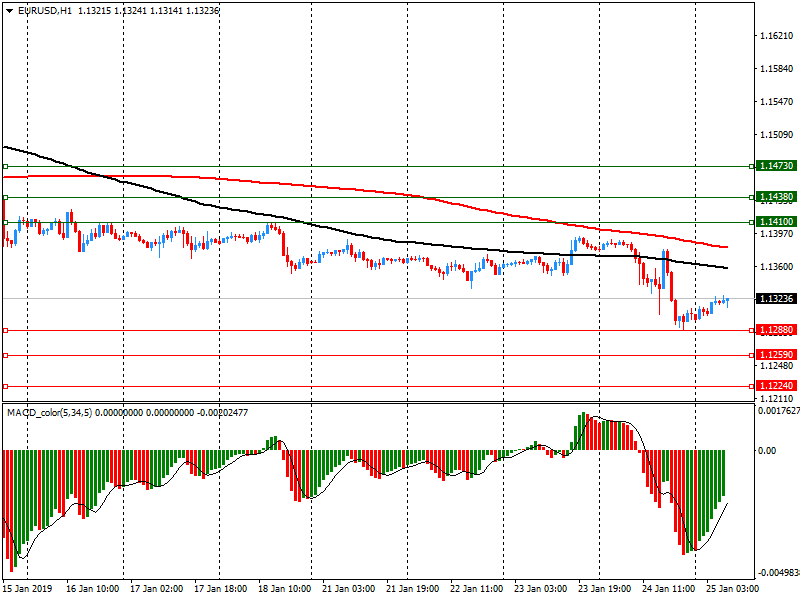Screen dimensions: 800x600
Task: Click the black current price label 1.13236
Action: 776,298
